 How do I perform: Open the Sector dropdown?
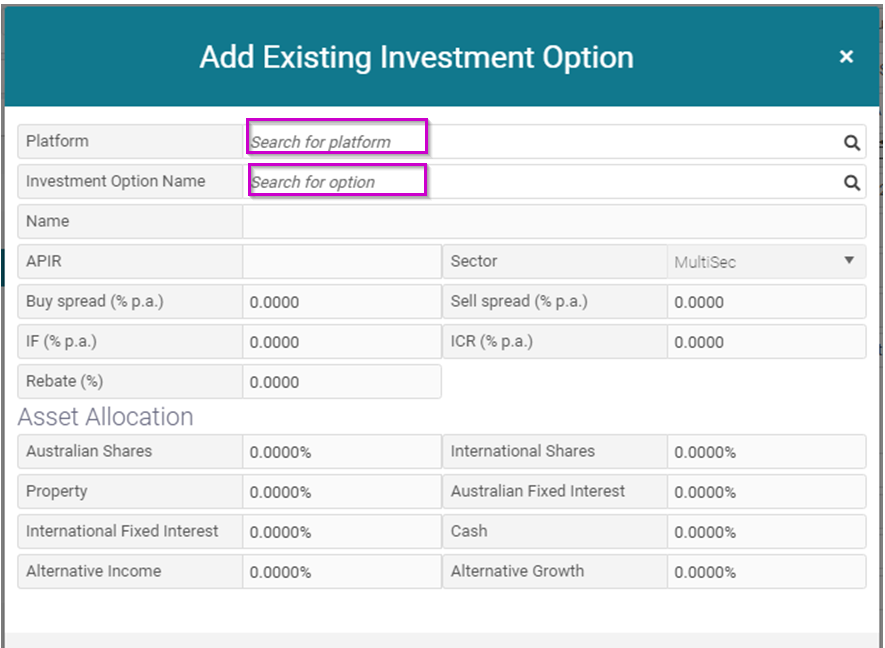[765, 262]
